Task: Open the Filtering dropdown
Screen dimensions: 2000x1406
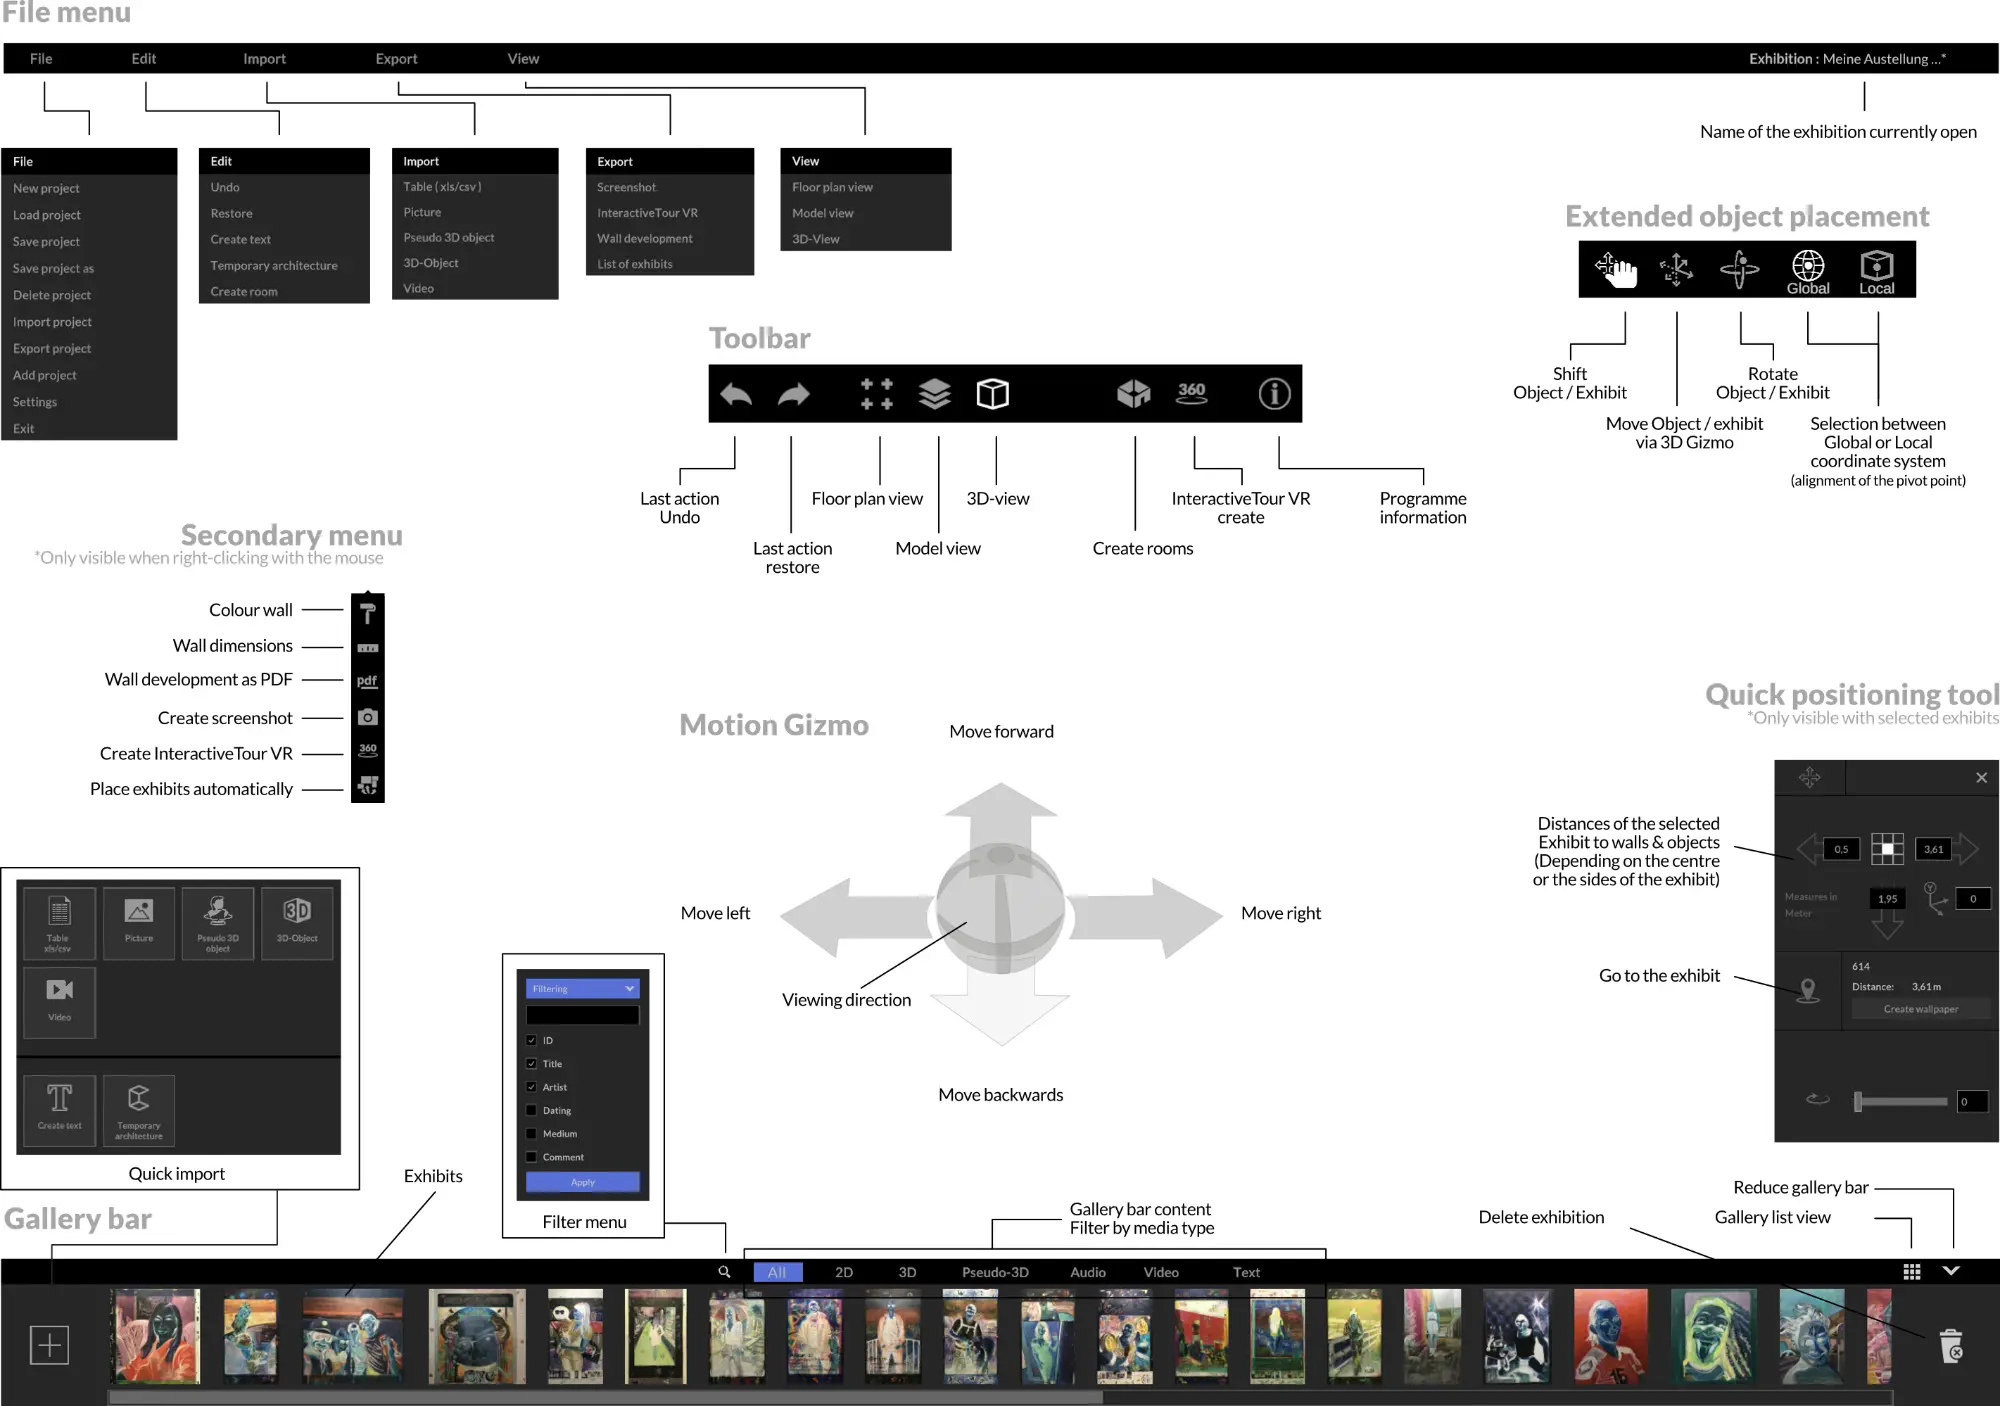Action: (582, 989)
